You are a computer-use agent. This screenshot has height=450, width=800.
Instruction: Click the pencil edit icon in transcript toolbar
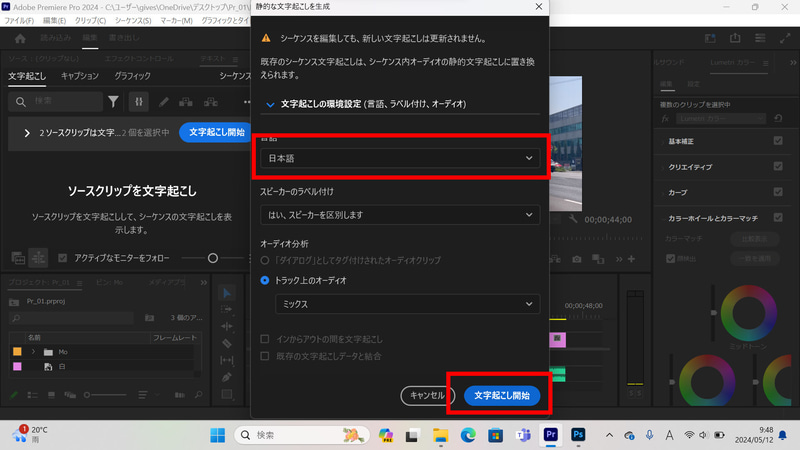pyautogui.click(x=163, y=102)
